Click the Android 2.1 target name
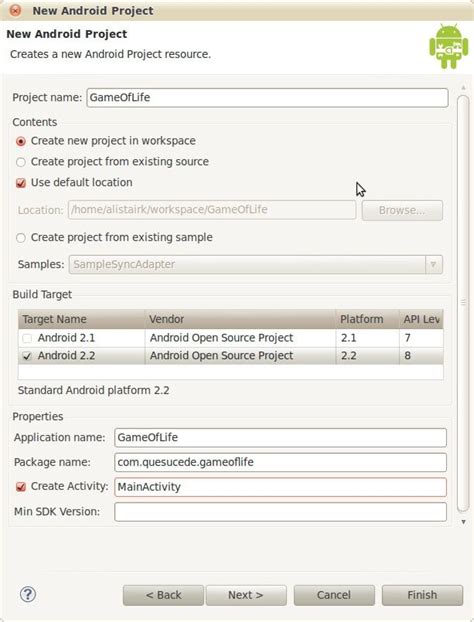Image resolution: width=474 pixels, height=622 pixels. click(x=66, y=338)
